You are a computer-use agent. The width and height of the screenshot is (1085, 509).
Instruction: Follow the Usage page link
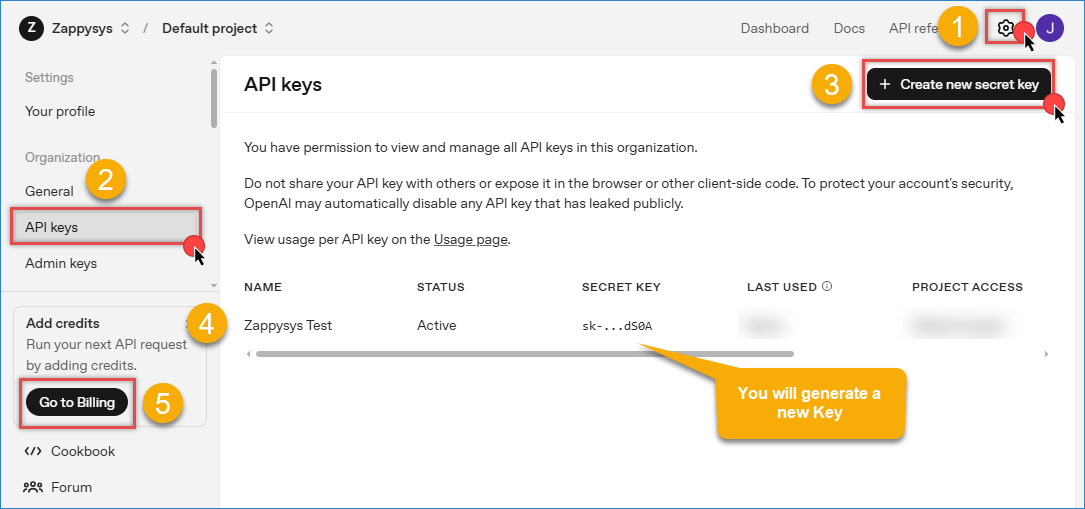[471, 239]
